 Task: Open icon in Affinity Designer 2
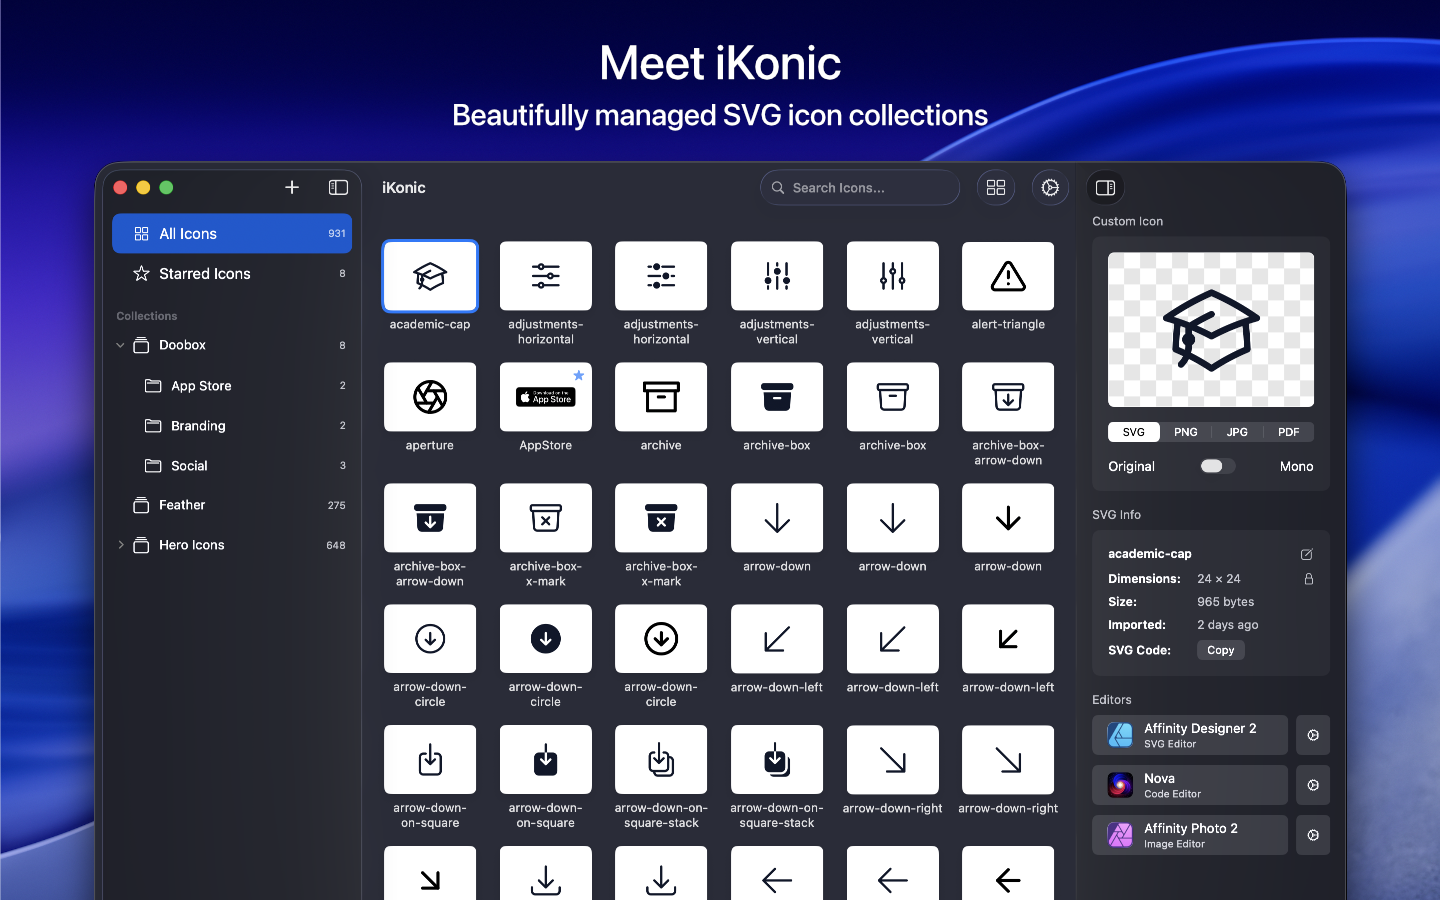pos(1190,735)
